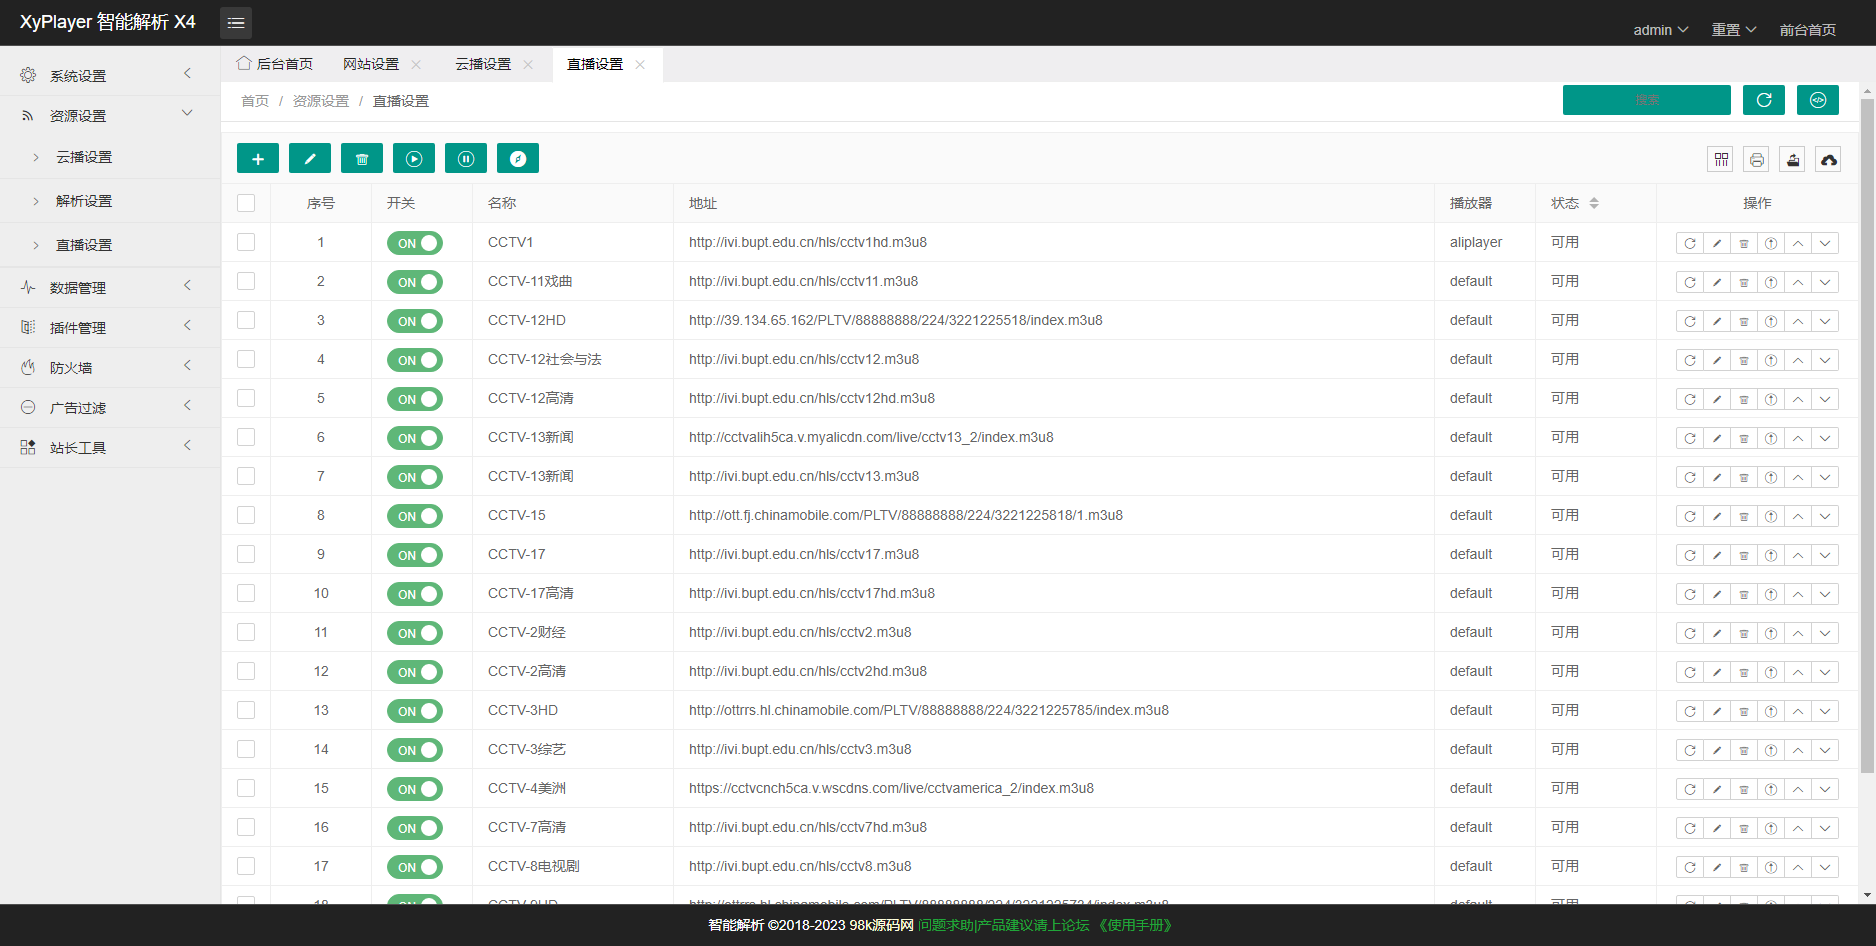The height and width of the screenshot is (946, 1876).
Task: Click the cloud upload icon above table
Action: tap(1828, 160)
